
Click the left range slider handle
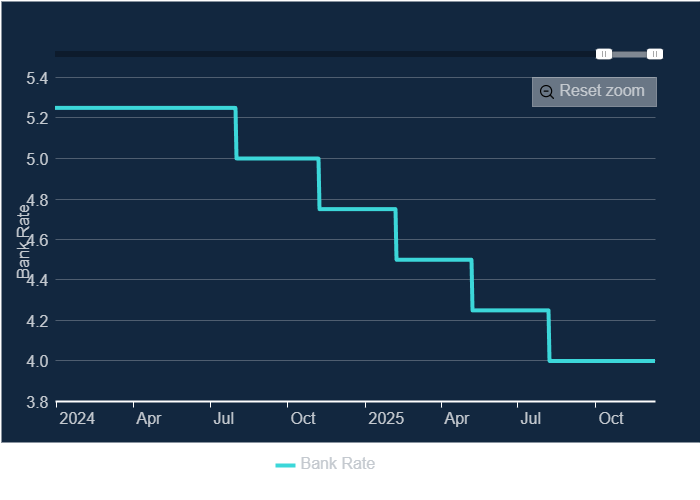(604, 54)
